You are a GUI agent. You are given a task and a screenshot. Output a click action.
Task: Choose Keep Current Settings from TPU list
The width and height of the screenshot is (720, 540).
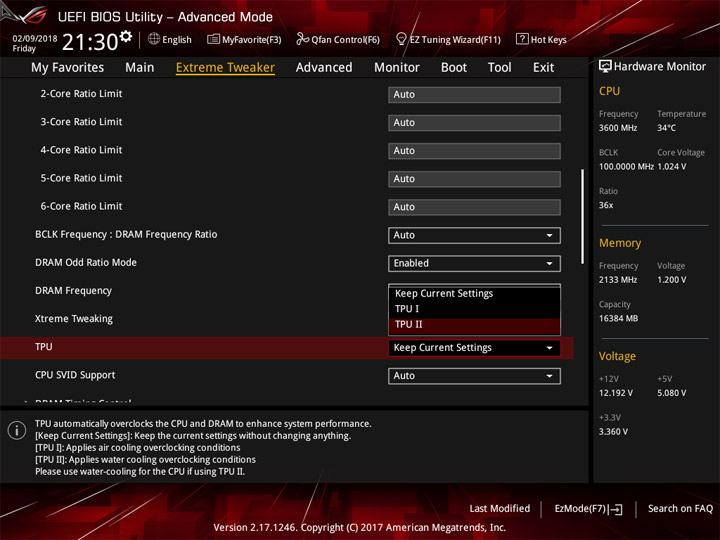[x=474, y=293]
